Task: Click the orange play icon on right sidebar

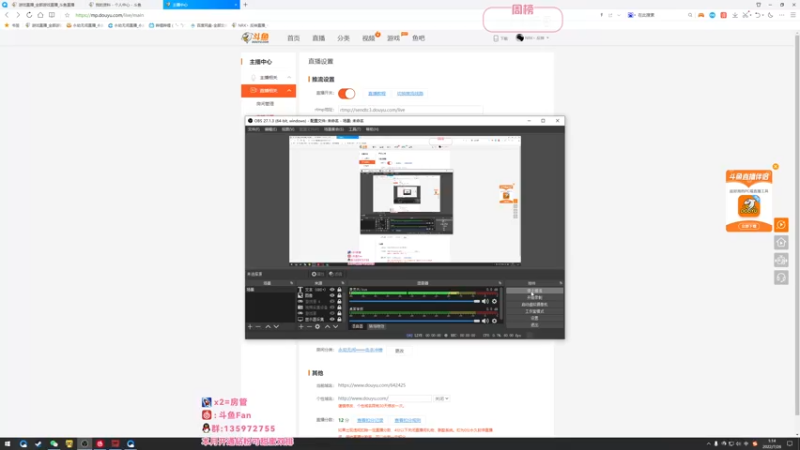Action: (x=781, y=225)
